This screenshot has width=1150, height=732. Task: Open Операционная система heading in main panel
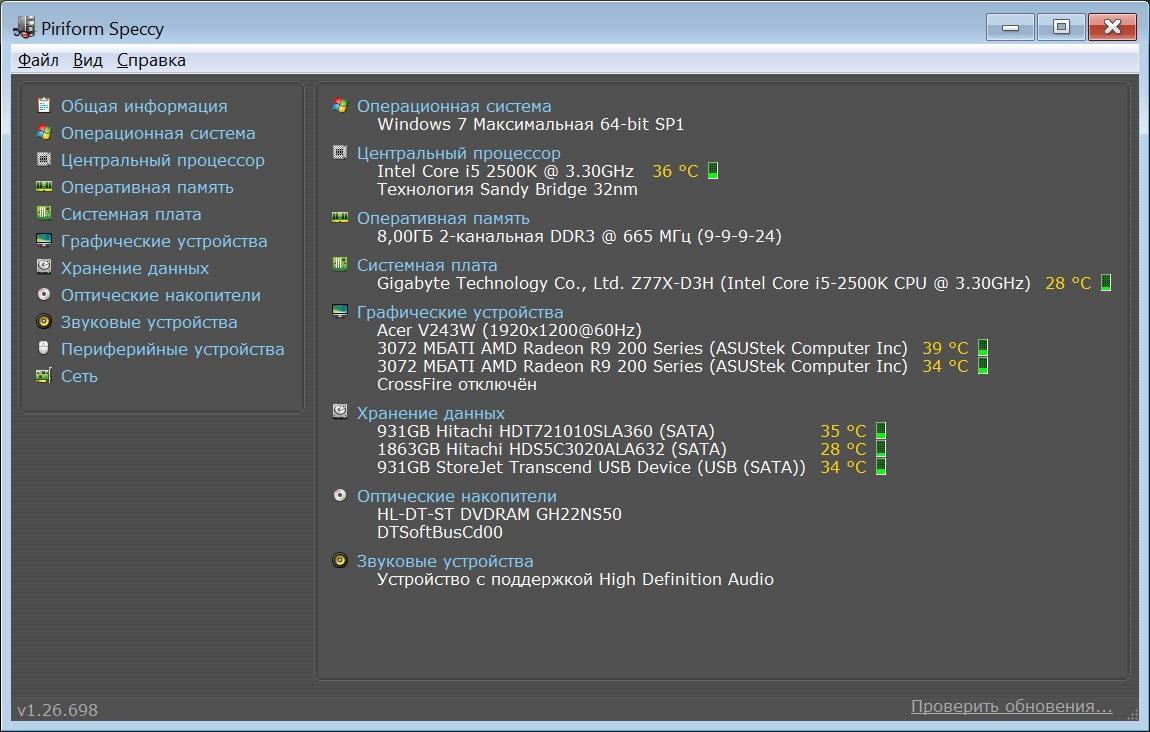(454, 106)
